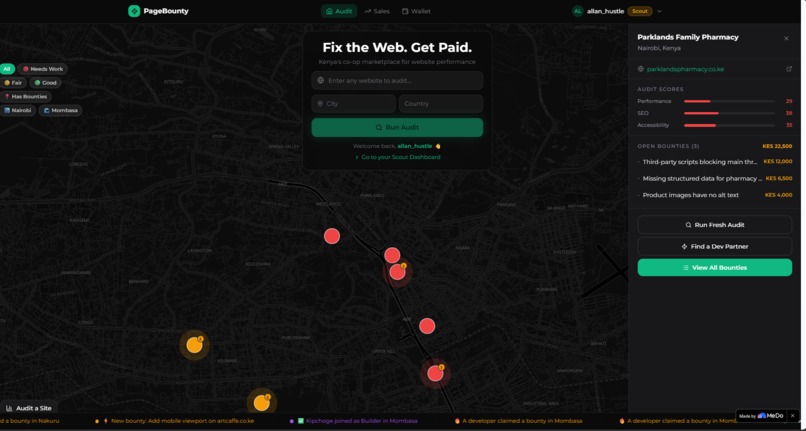Click the SEO score bar
Image resolution: width=806 pixels, height=431 pixels.
click(x=729, y=113)
